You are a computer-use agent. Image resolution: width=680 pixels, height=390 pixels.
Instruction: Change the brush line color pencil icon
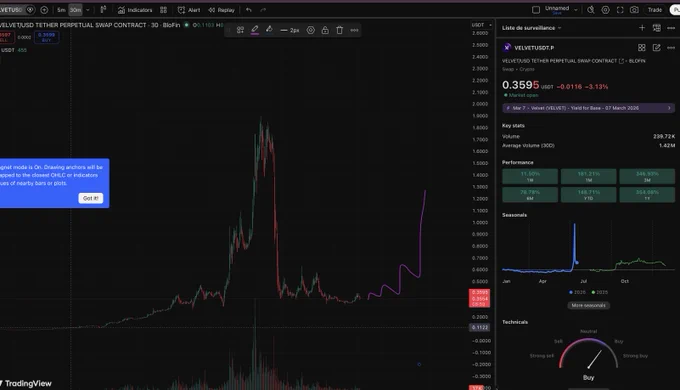(x=255, y=30)
